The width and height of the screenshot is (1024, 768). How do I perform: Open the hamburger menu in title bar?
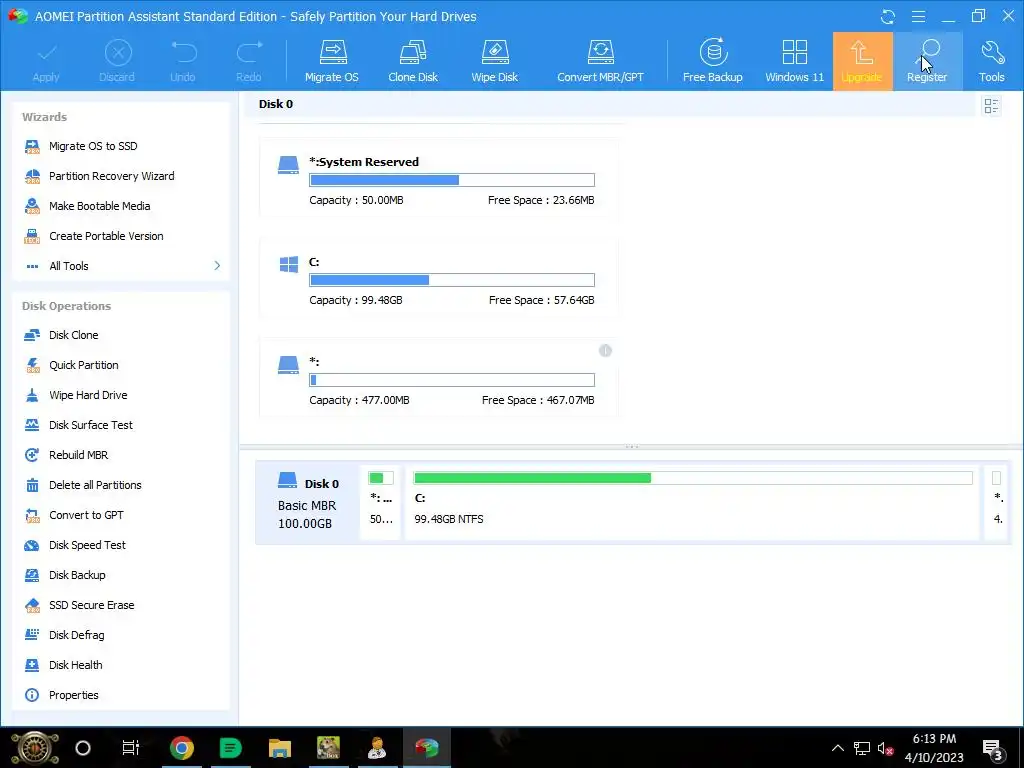tap(918, 16)
